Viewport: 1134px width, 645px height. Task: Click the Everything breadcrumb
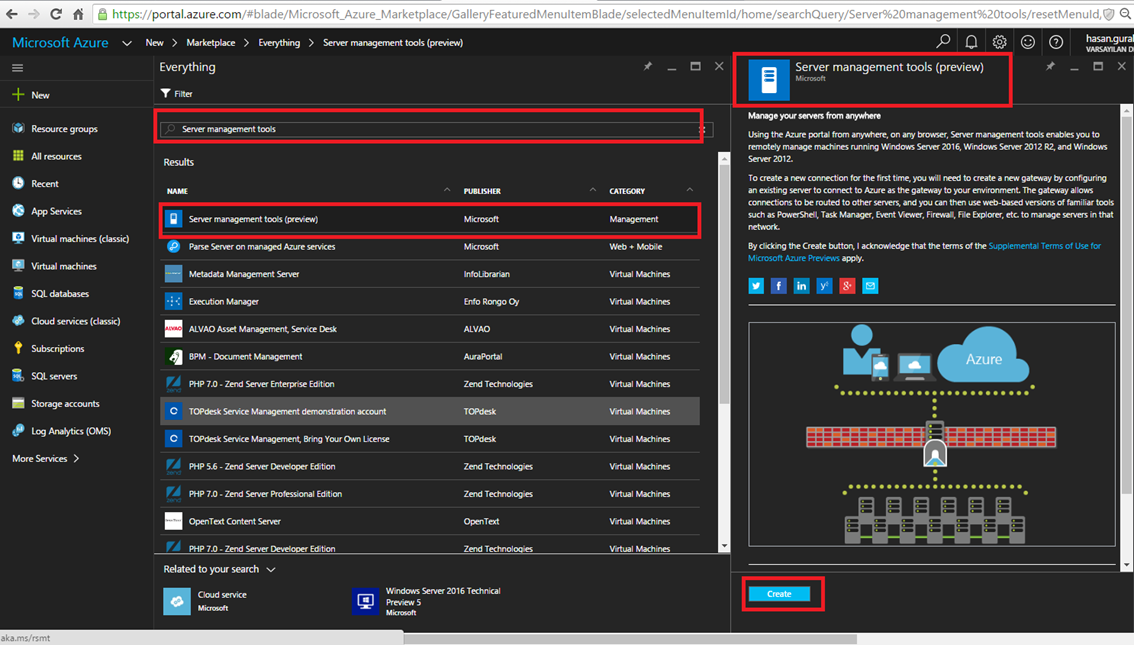(279, 43)
